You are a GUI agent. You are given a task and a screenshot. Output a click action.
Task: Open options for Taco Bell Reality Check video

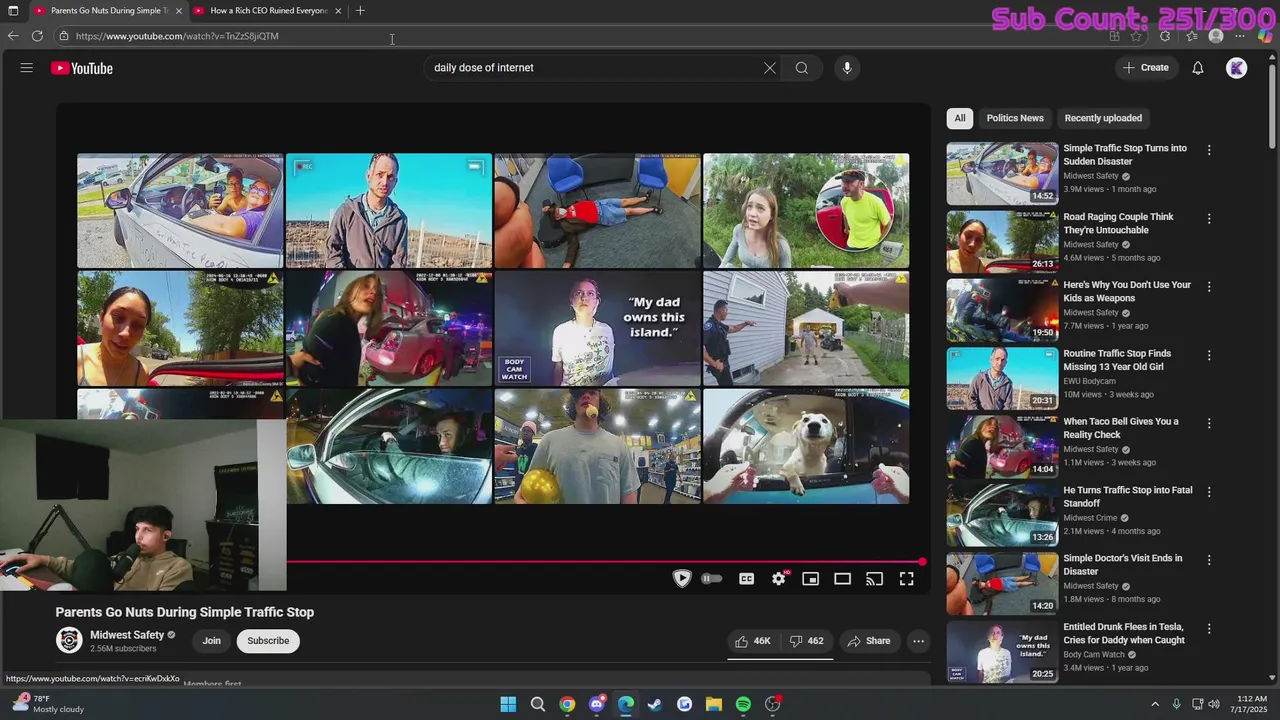point(1209,423)
